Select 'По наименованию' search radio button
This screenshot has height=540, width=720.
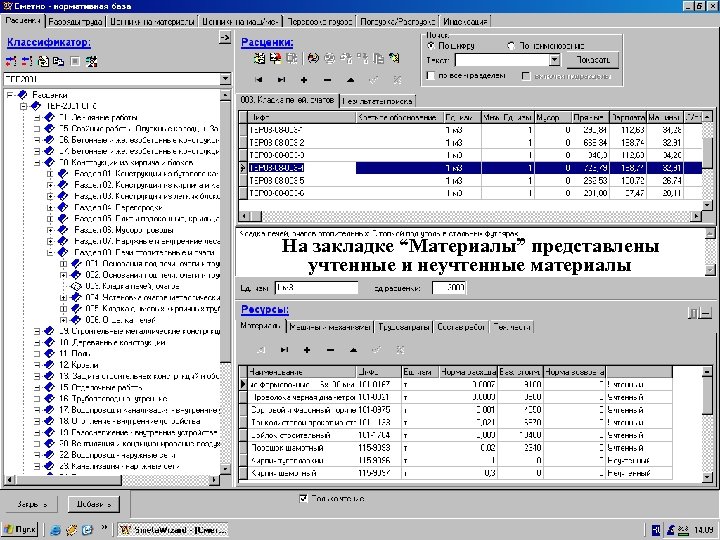click(511, 45)
